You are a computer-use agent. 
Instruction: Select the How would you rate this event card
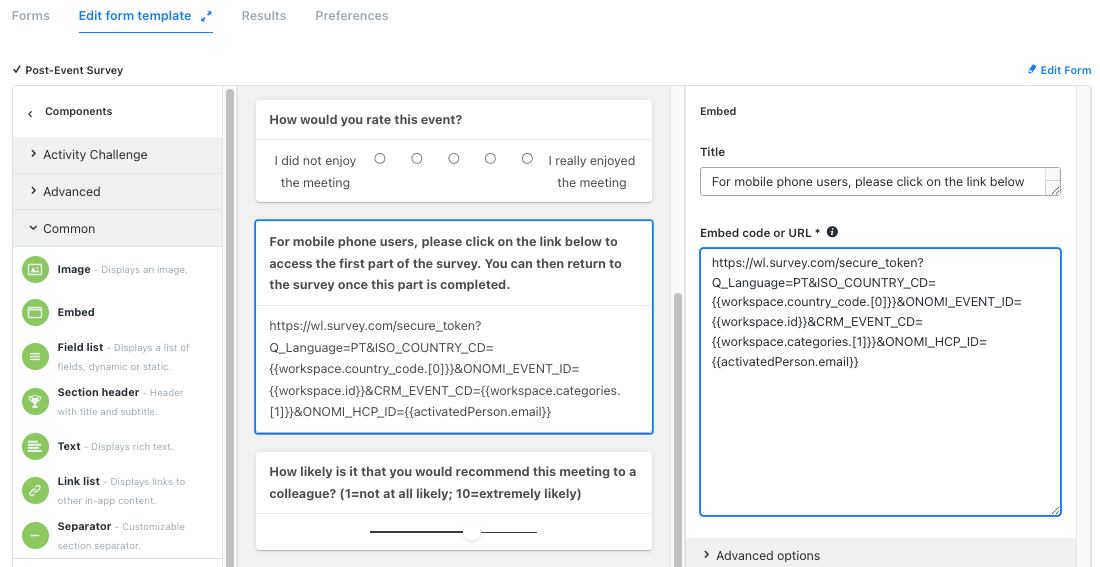pyautogui.click(x=454, y=151)
